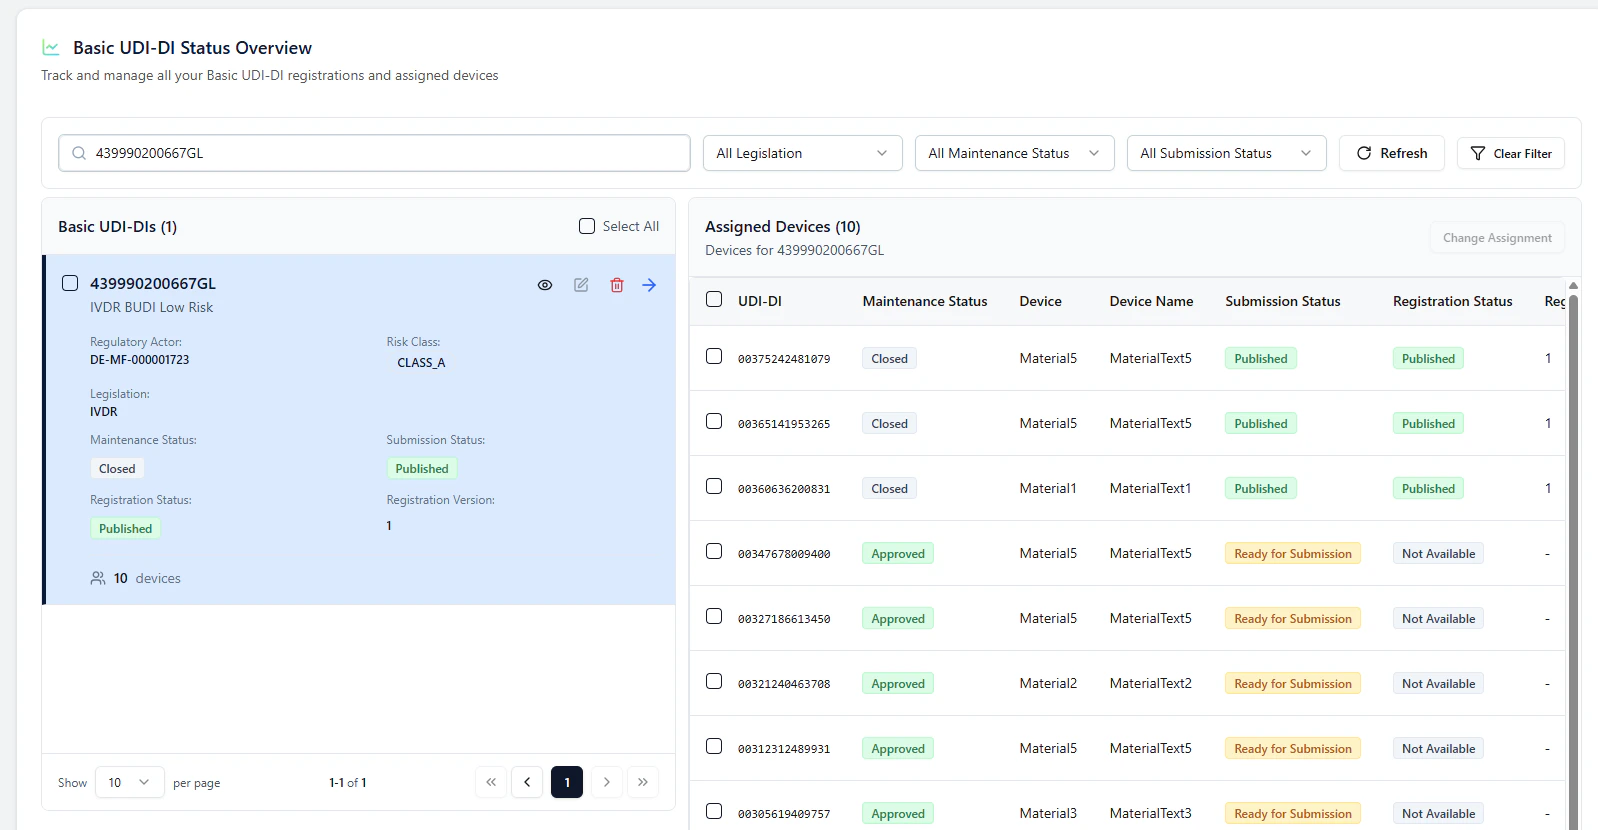Click the Clear Filter button
1598x830 pixels.
[1510, 153]
